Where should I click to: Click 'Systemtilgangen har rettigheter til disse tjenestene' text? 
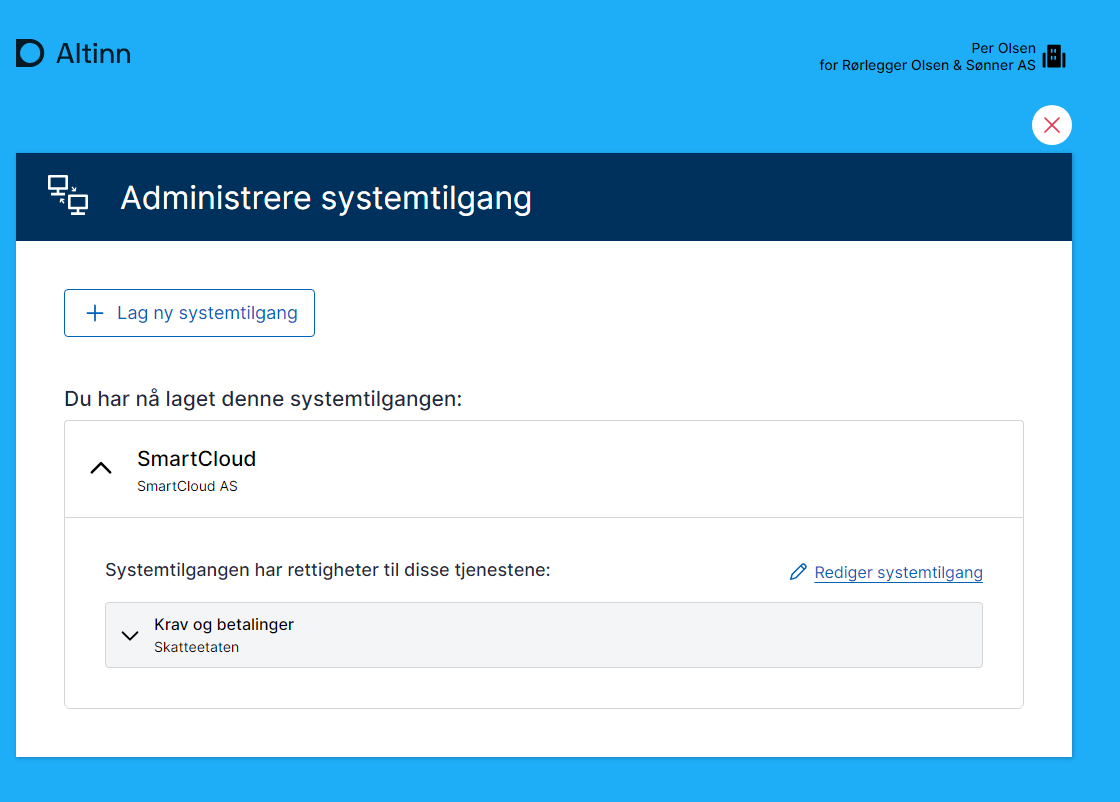pos(328,570)
